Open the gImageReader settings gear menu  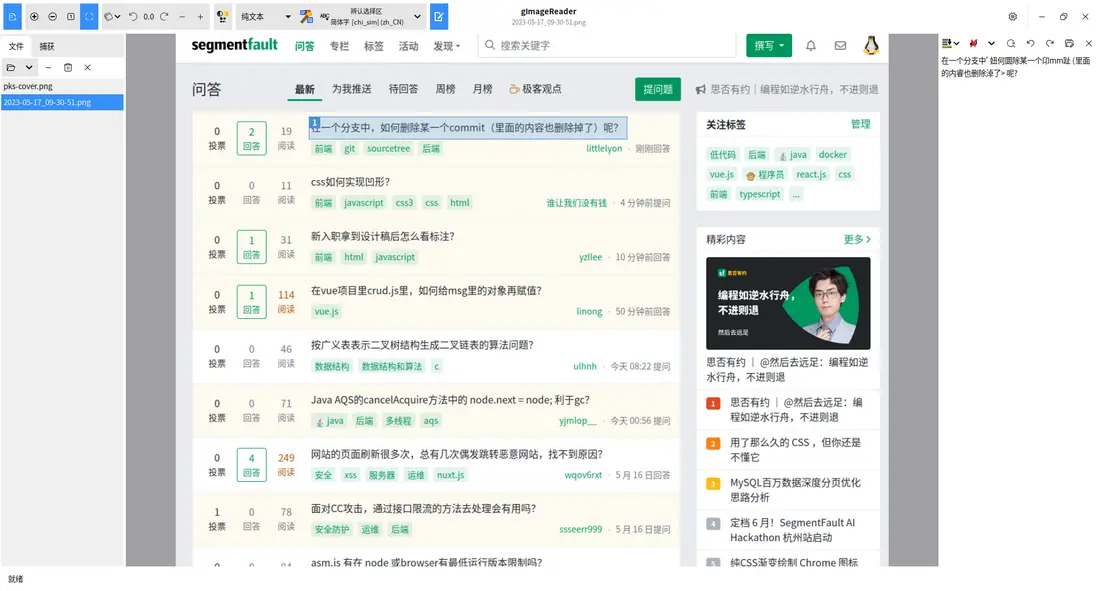pos(1012,16)
